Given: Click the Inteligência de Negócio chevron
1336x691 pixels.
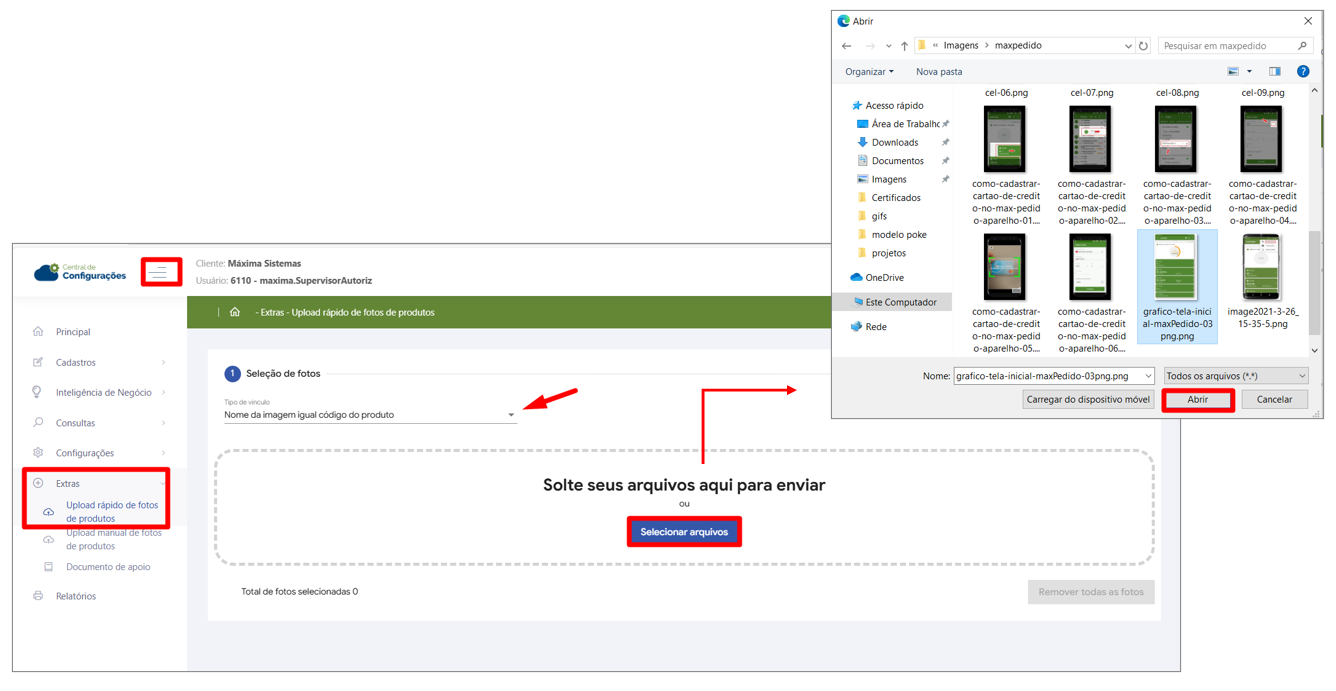Looking at the screenshot, I should [164, 392].
